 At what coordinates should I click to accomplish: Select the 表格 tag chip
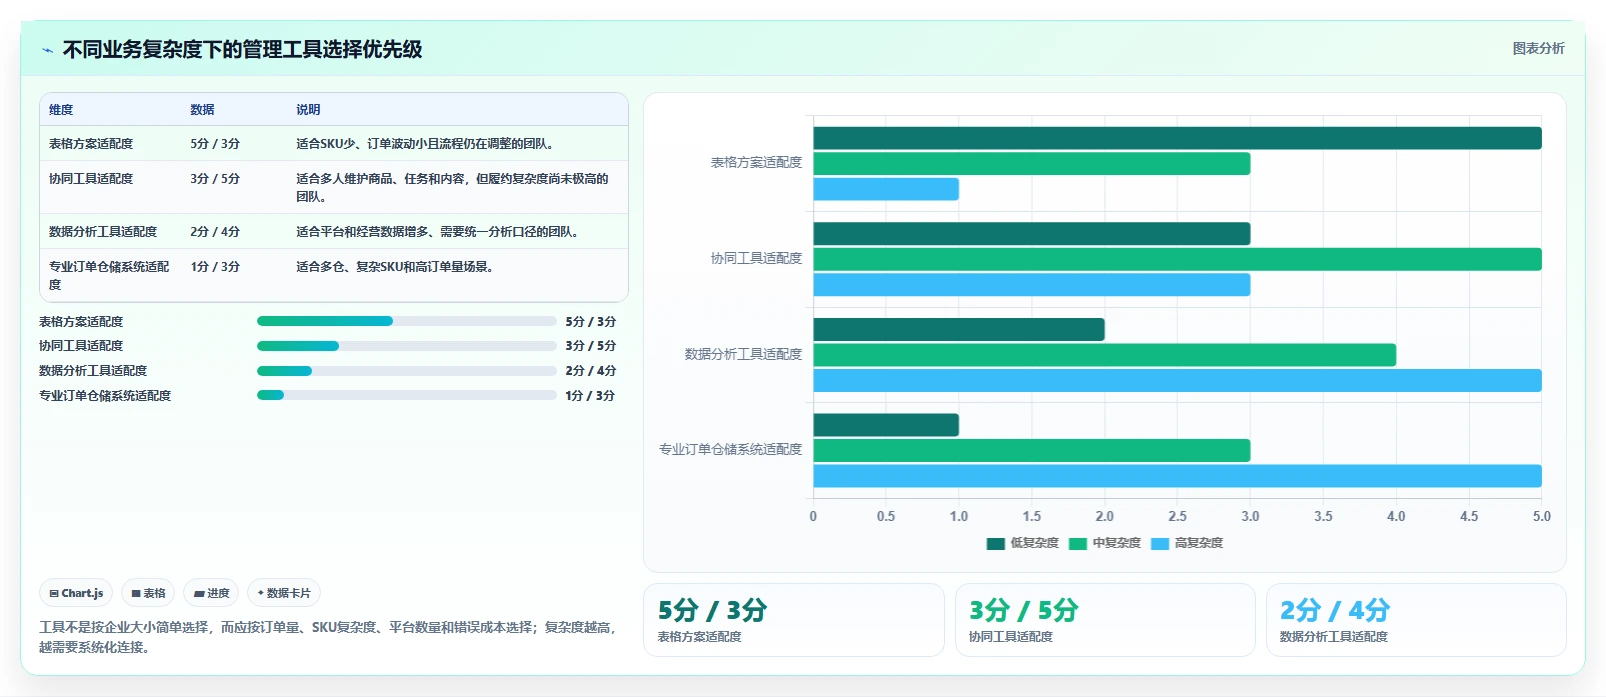pos(148,593)
